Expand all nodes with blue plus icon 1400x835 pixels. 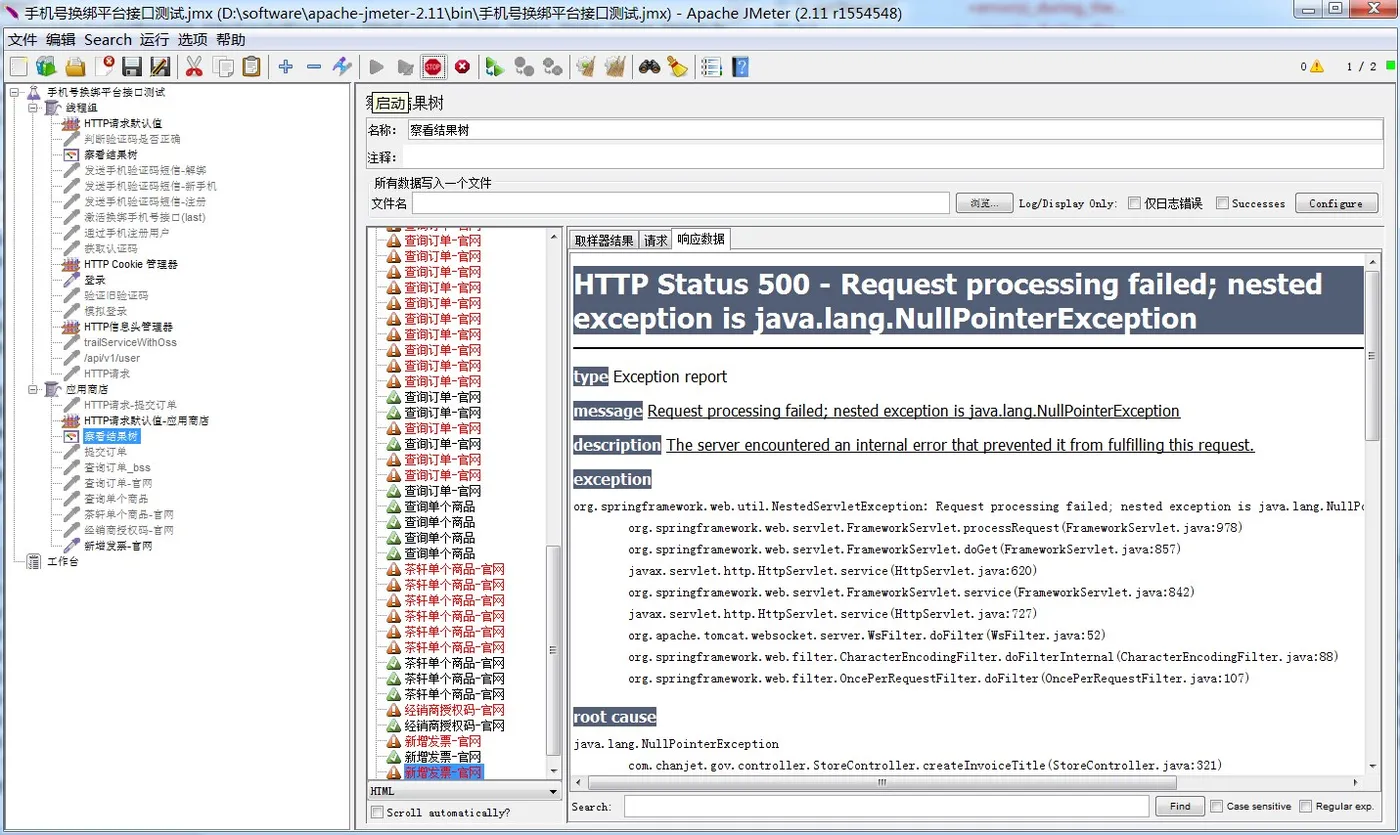(286, 67)
